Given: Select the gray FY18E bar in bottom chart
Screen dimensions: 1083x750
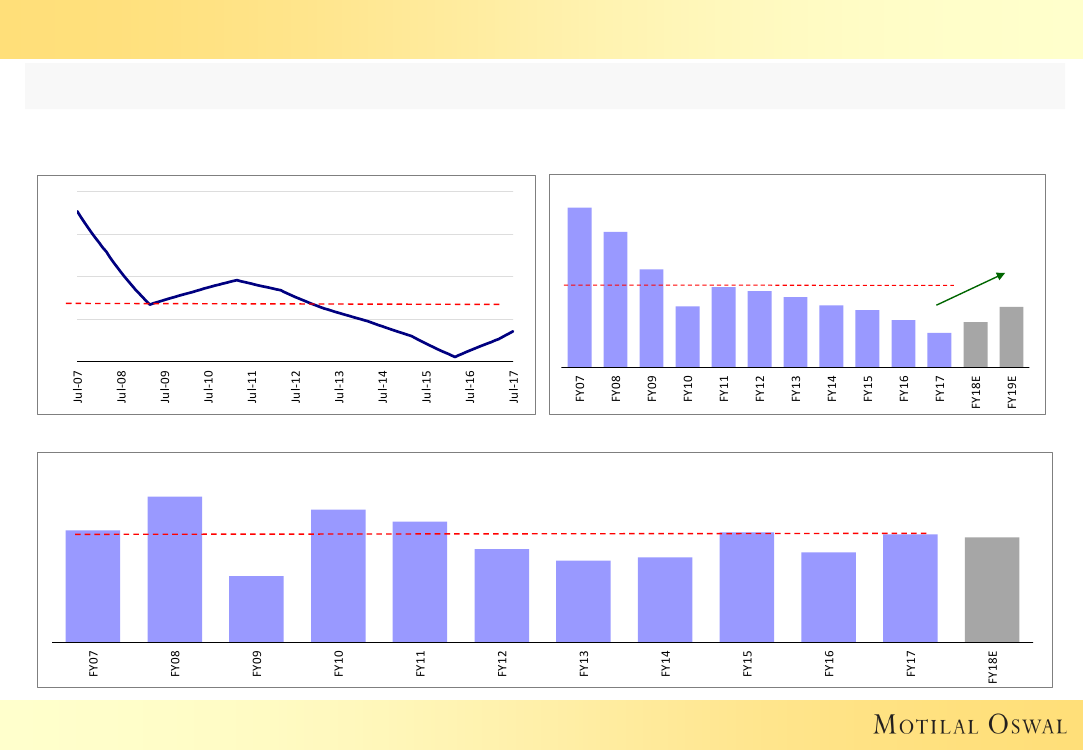Looking at the screenshot, I should (x=992, y=590).
